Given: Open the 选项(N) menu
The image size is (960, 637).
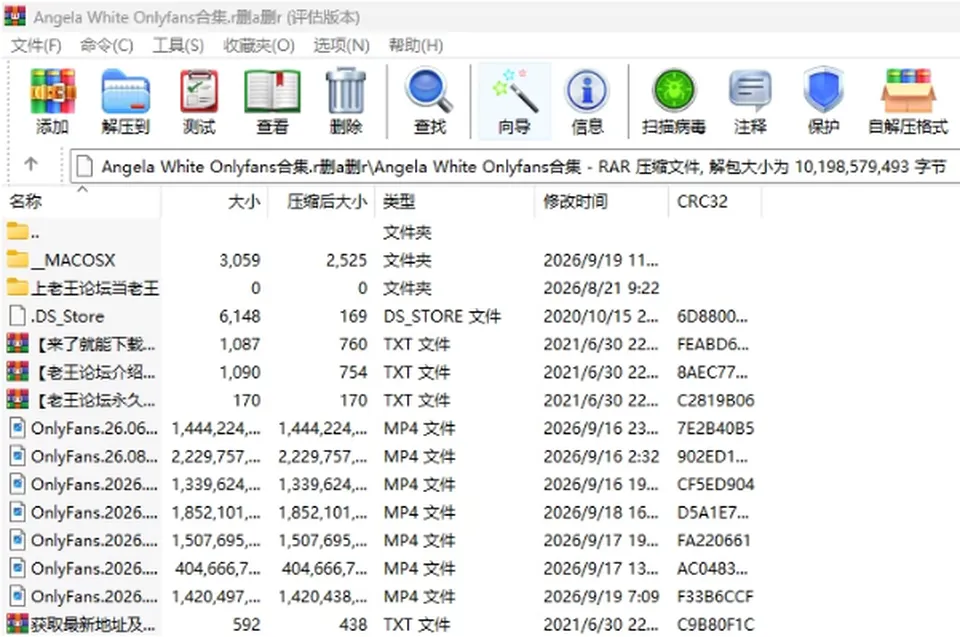Looking at the screenshot, I should point(342,45).
